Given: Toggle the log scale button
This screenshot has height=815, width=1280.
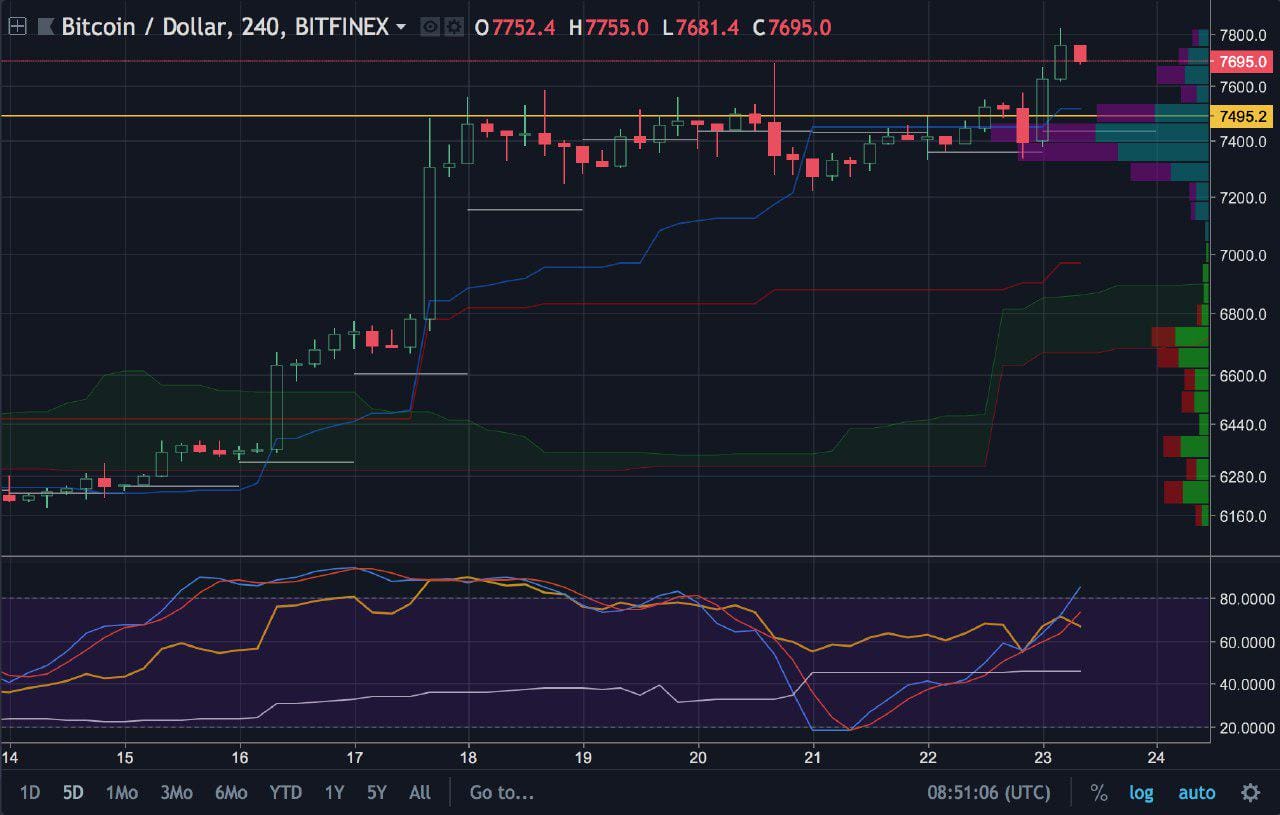Looking at the screenshot, I should coord(1141,793).
